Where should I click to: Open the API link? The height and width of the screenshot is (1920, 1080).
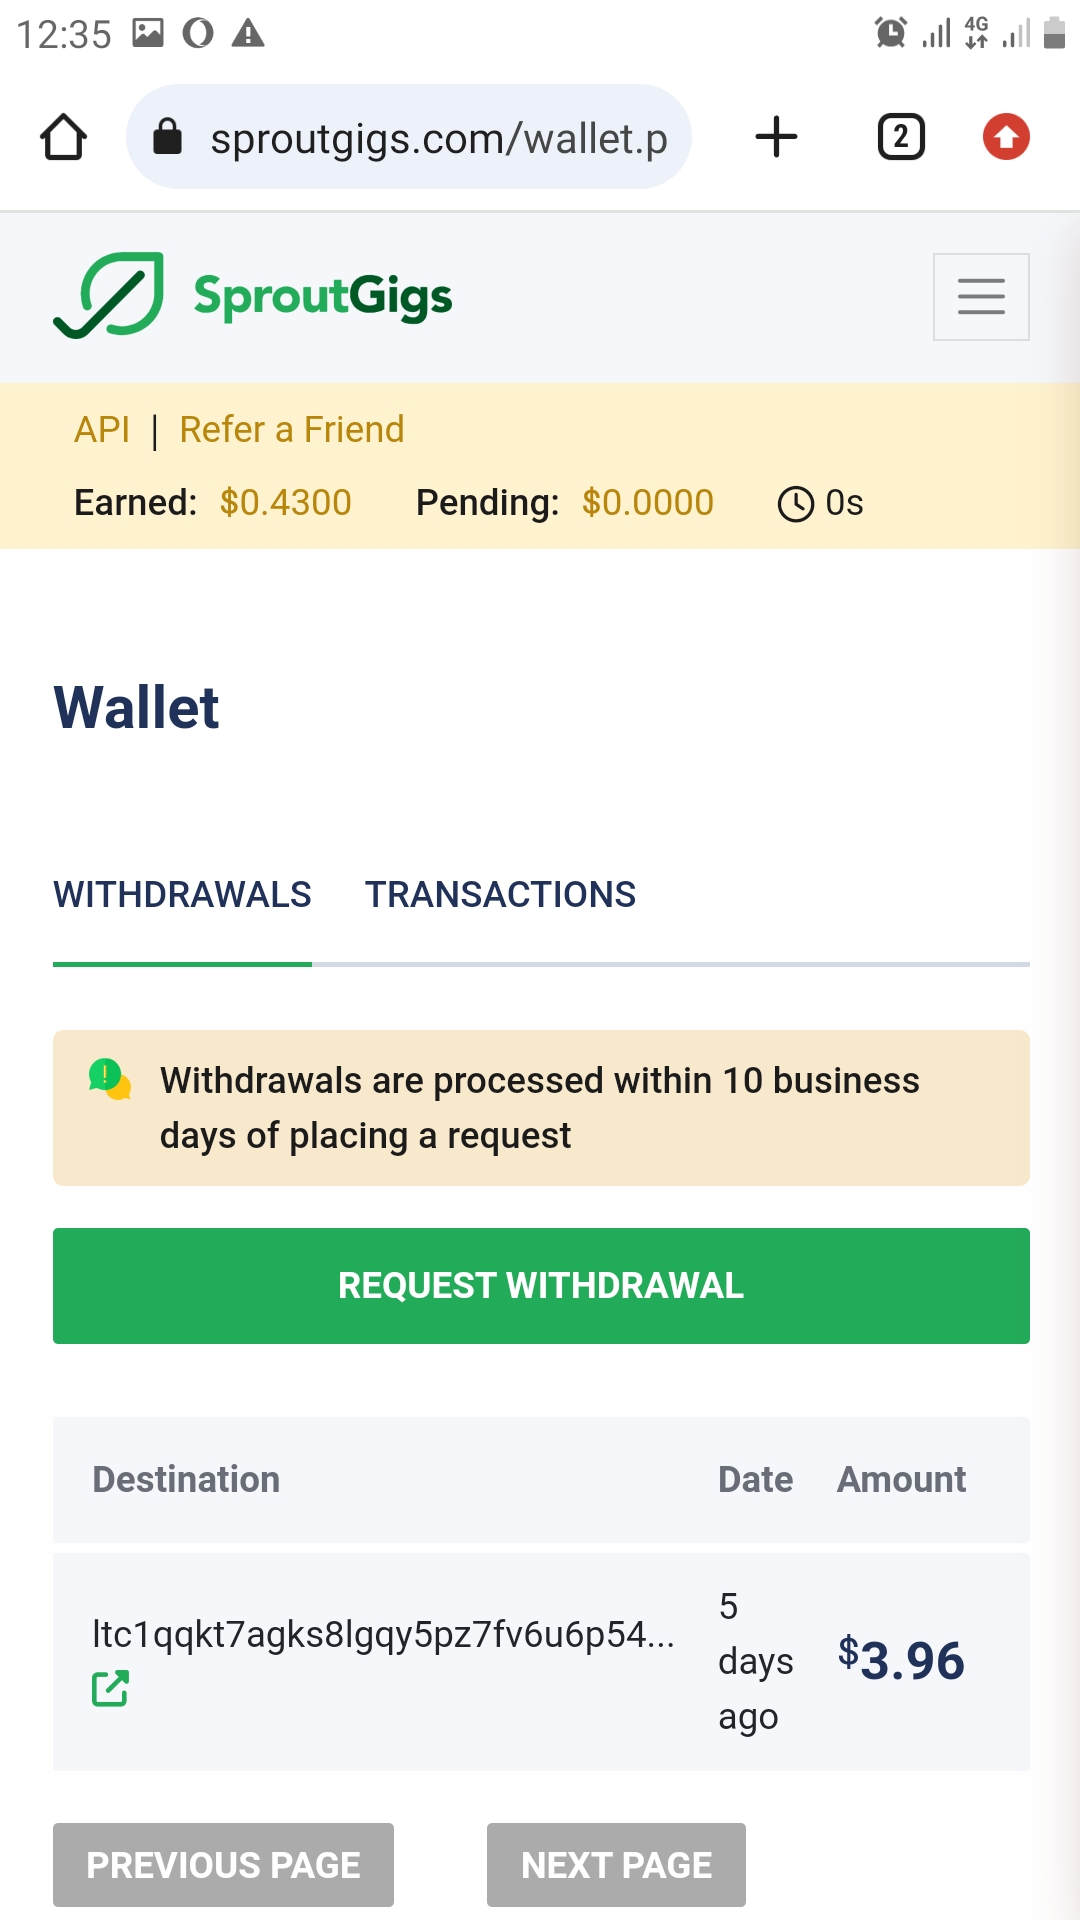pyautogui.click(x=102, y=430)
